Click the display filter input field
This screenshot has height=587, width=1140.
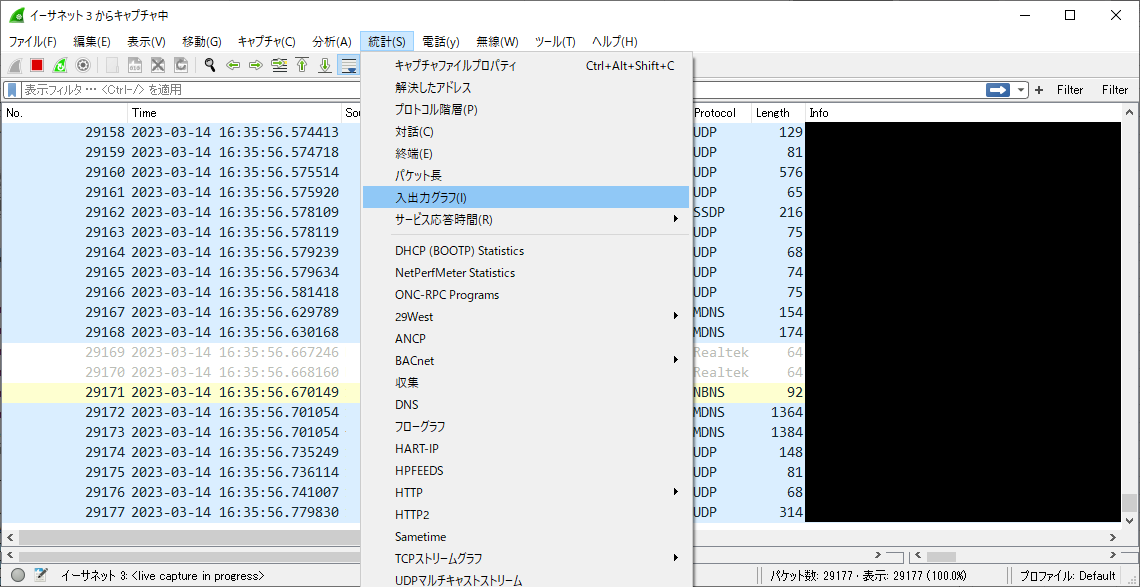[x=502, y=90]
